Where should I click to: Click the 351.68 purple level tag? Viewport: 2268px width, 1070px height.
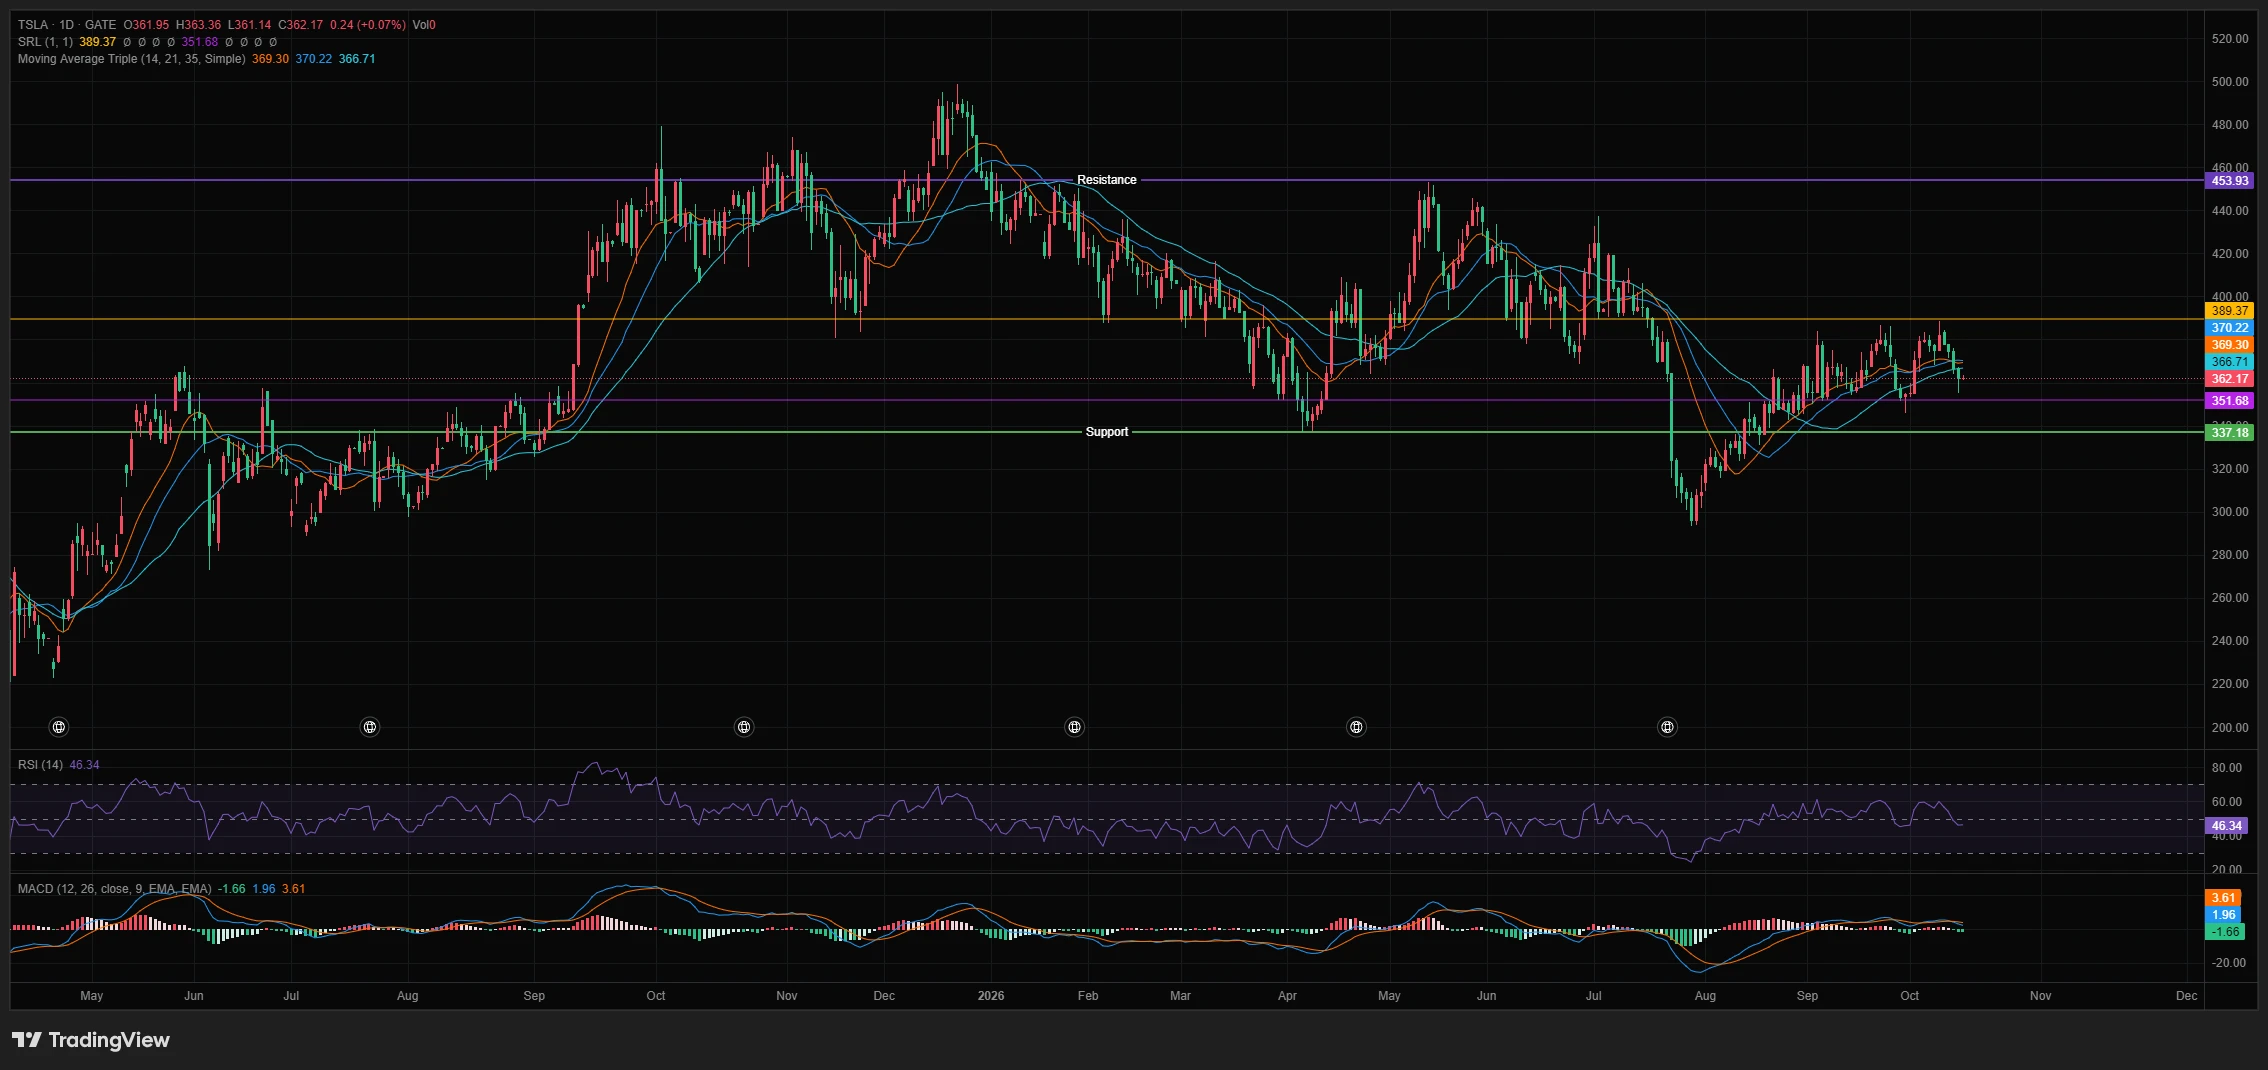click(x=2230, y=401)
